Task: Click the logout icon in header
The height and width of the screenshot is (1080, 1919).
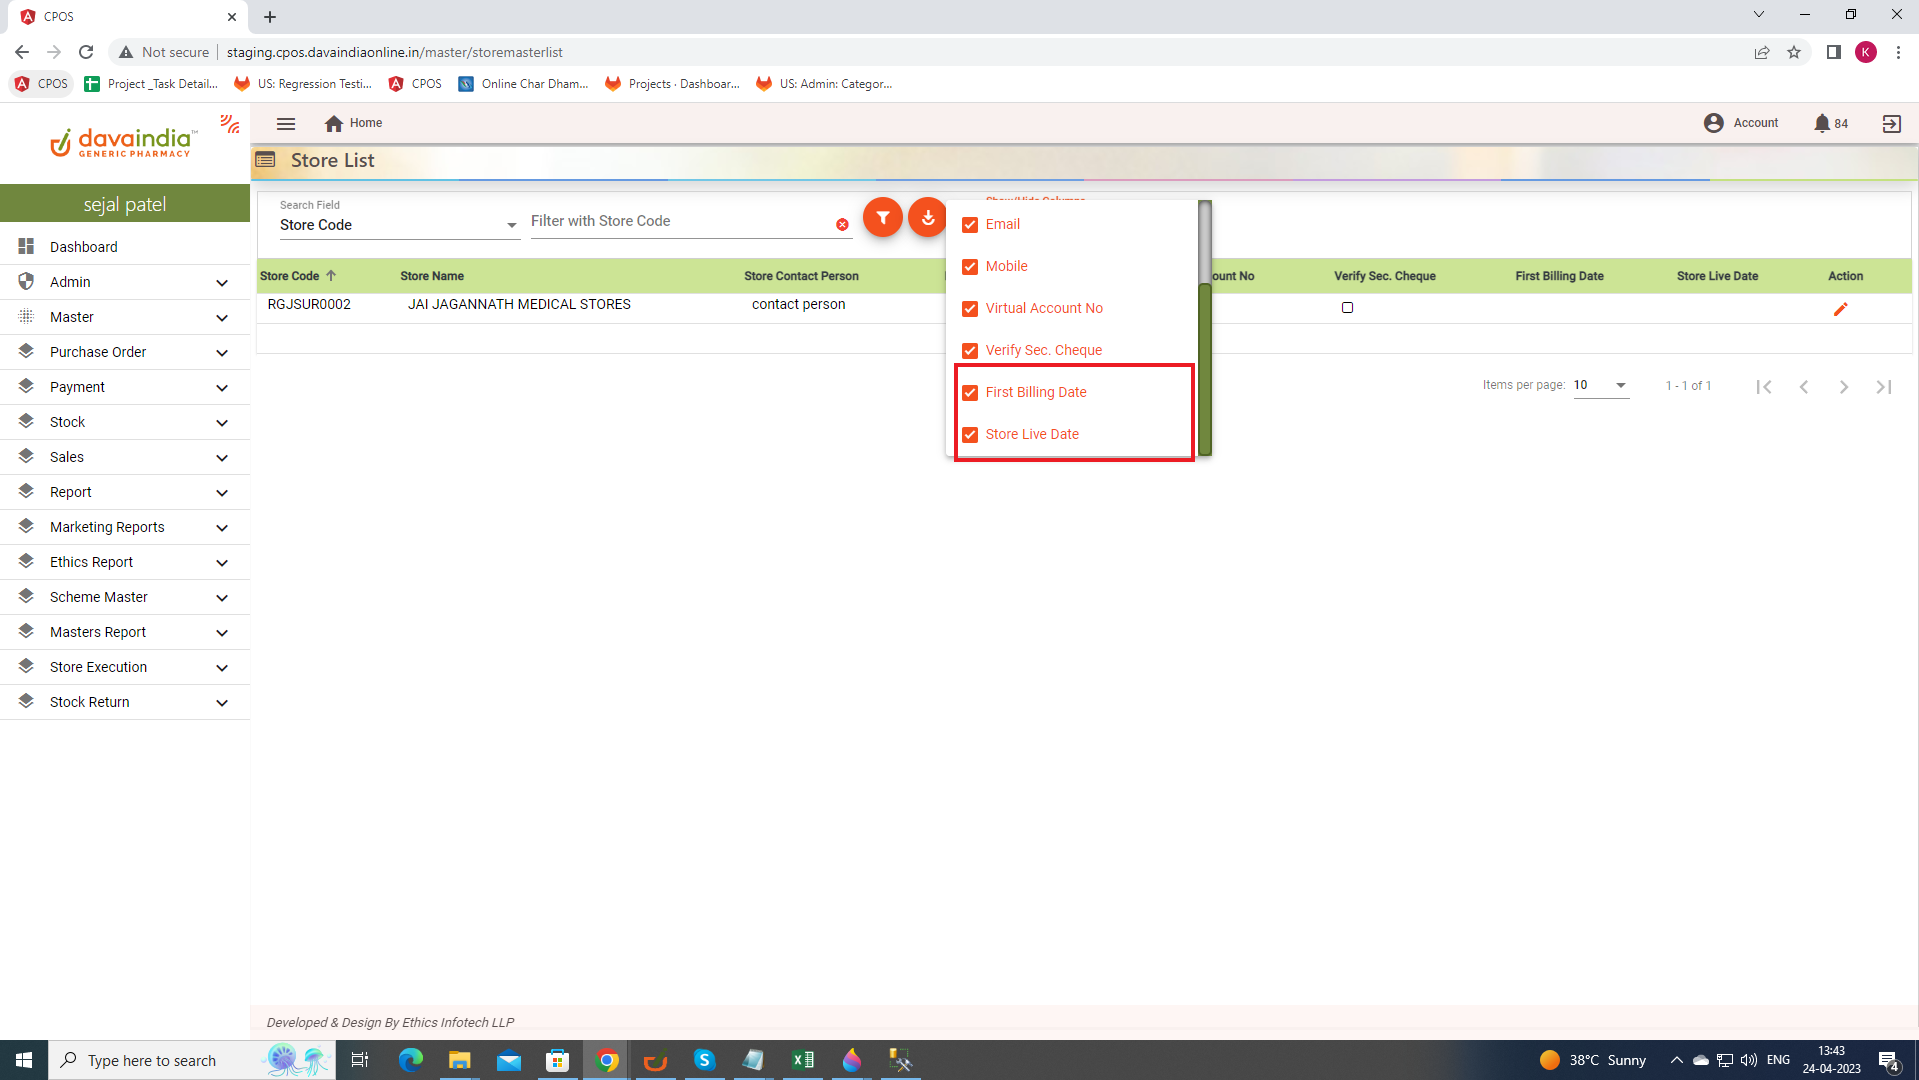Action: click(1891, 123)
